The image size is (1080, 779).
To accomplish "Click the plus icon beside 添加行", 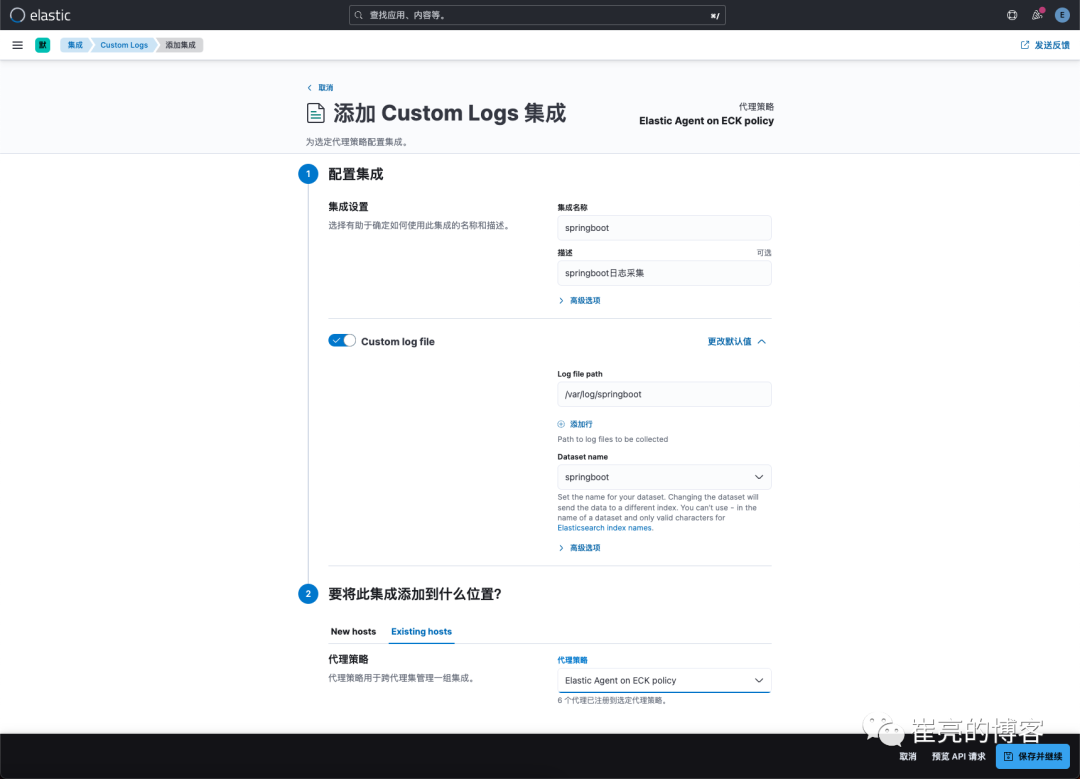I will point(561,424).
